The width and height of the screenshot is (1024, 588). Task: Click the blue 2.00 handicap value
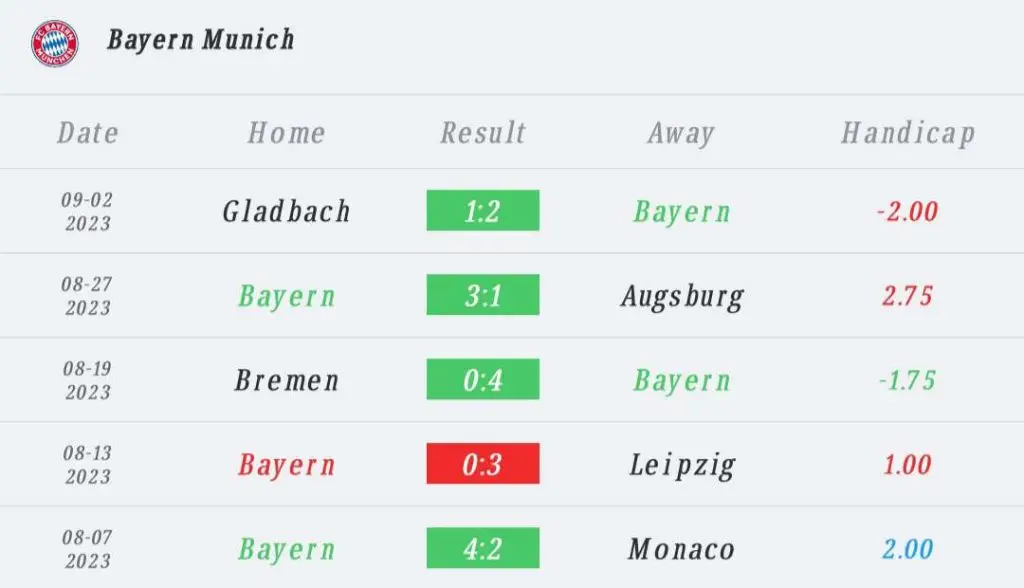coord(907,549)
